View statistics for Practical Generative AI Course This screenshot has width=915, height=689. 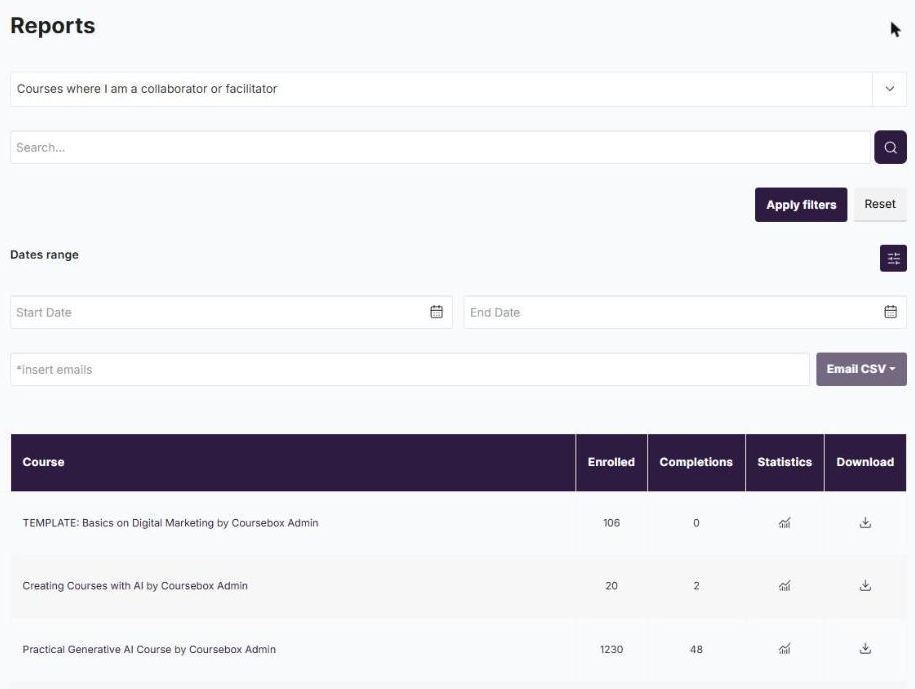click(x=784, y=649)
